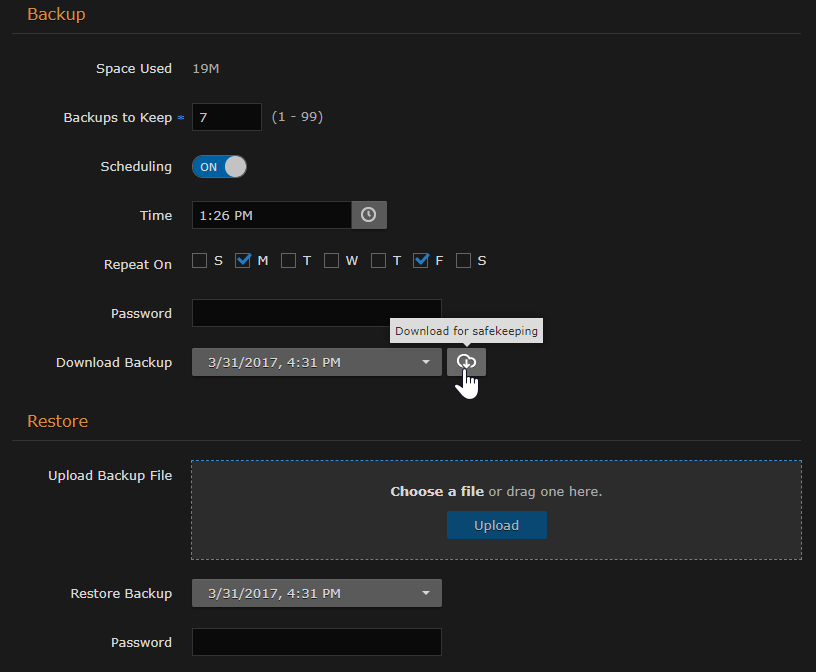The height and width of the screenshot is (672, 816).
Task: Check the Wednesday repeat checkbox
Action: 331,260
